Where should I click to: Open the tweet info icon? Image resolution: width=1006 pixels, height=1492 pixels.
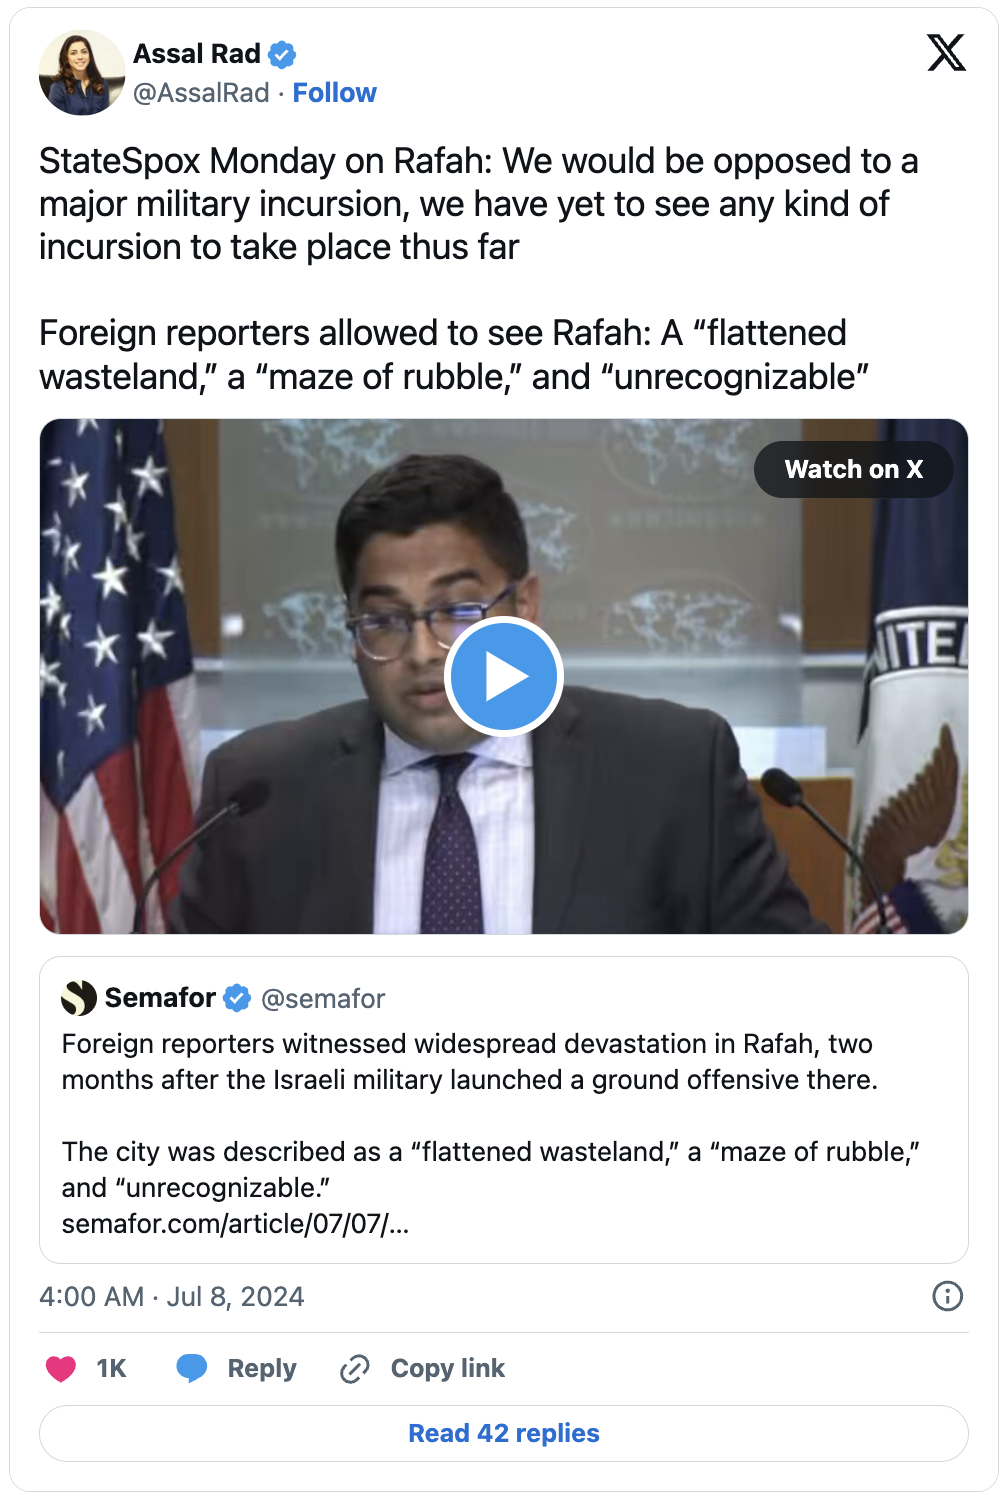click(x=947, y=1296)
